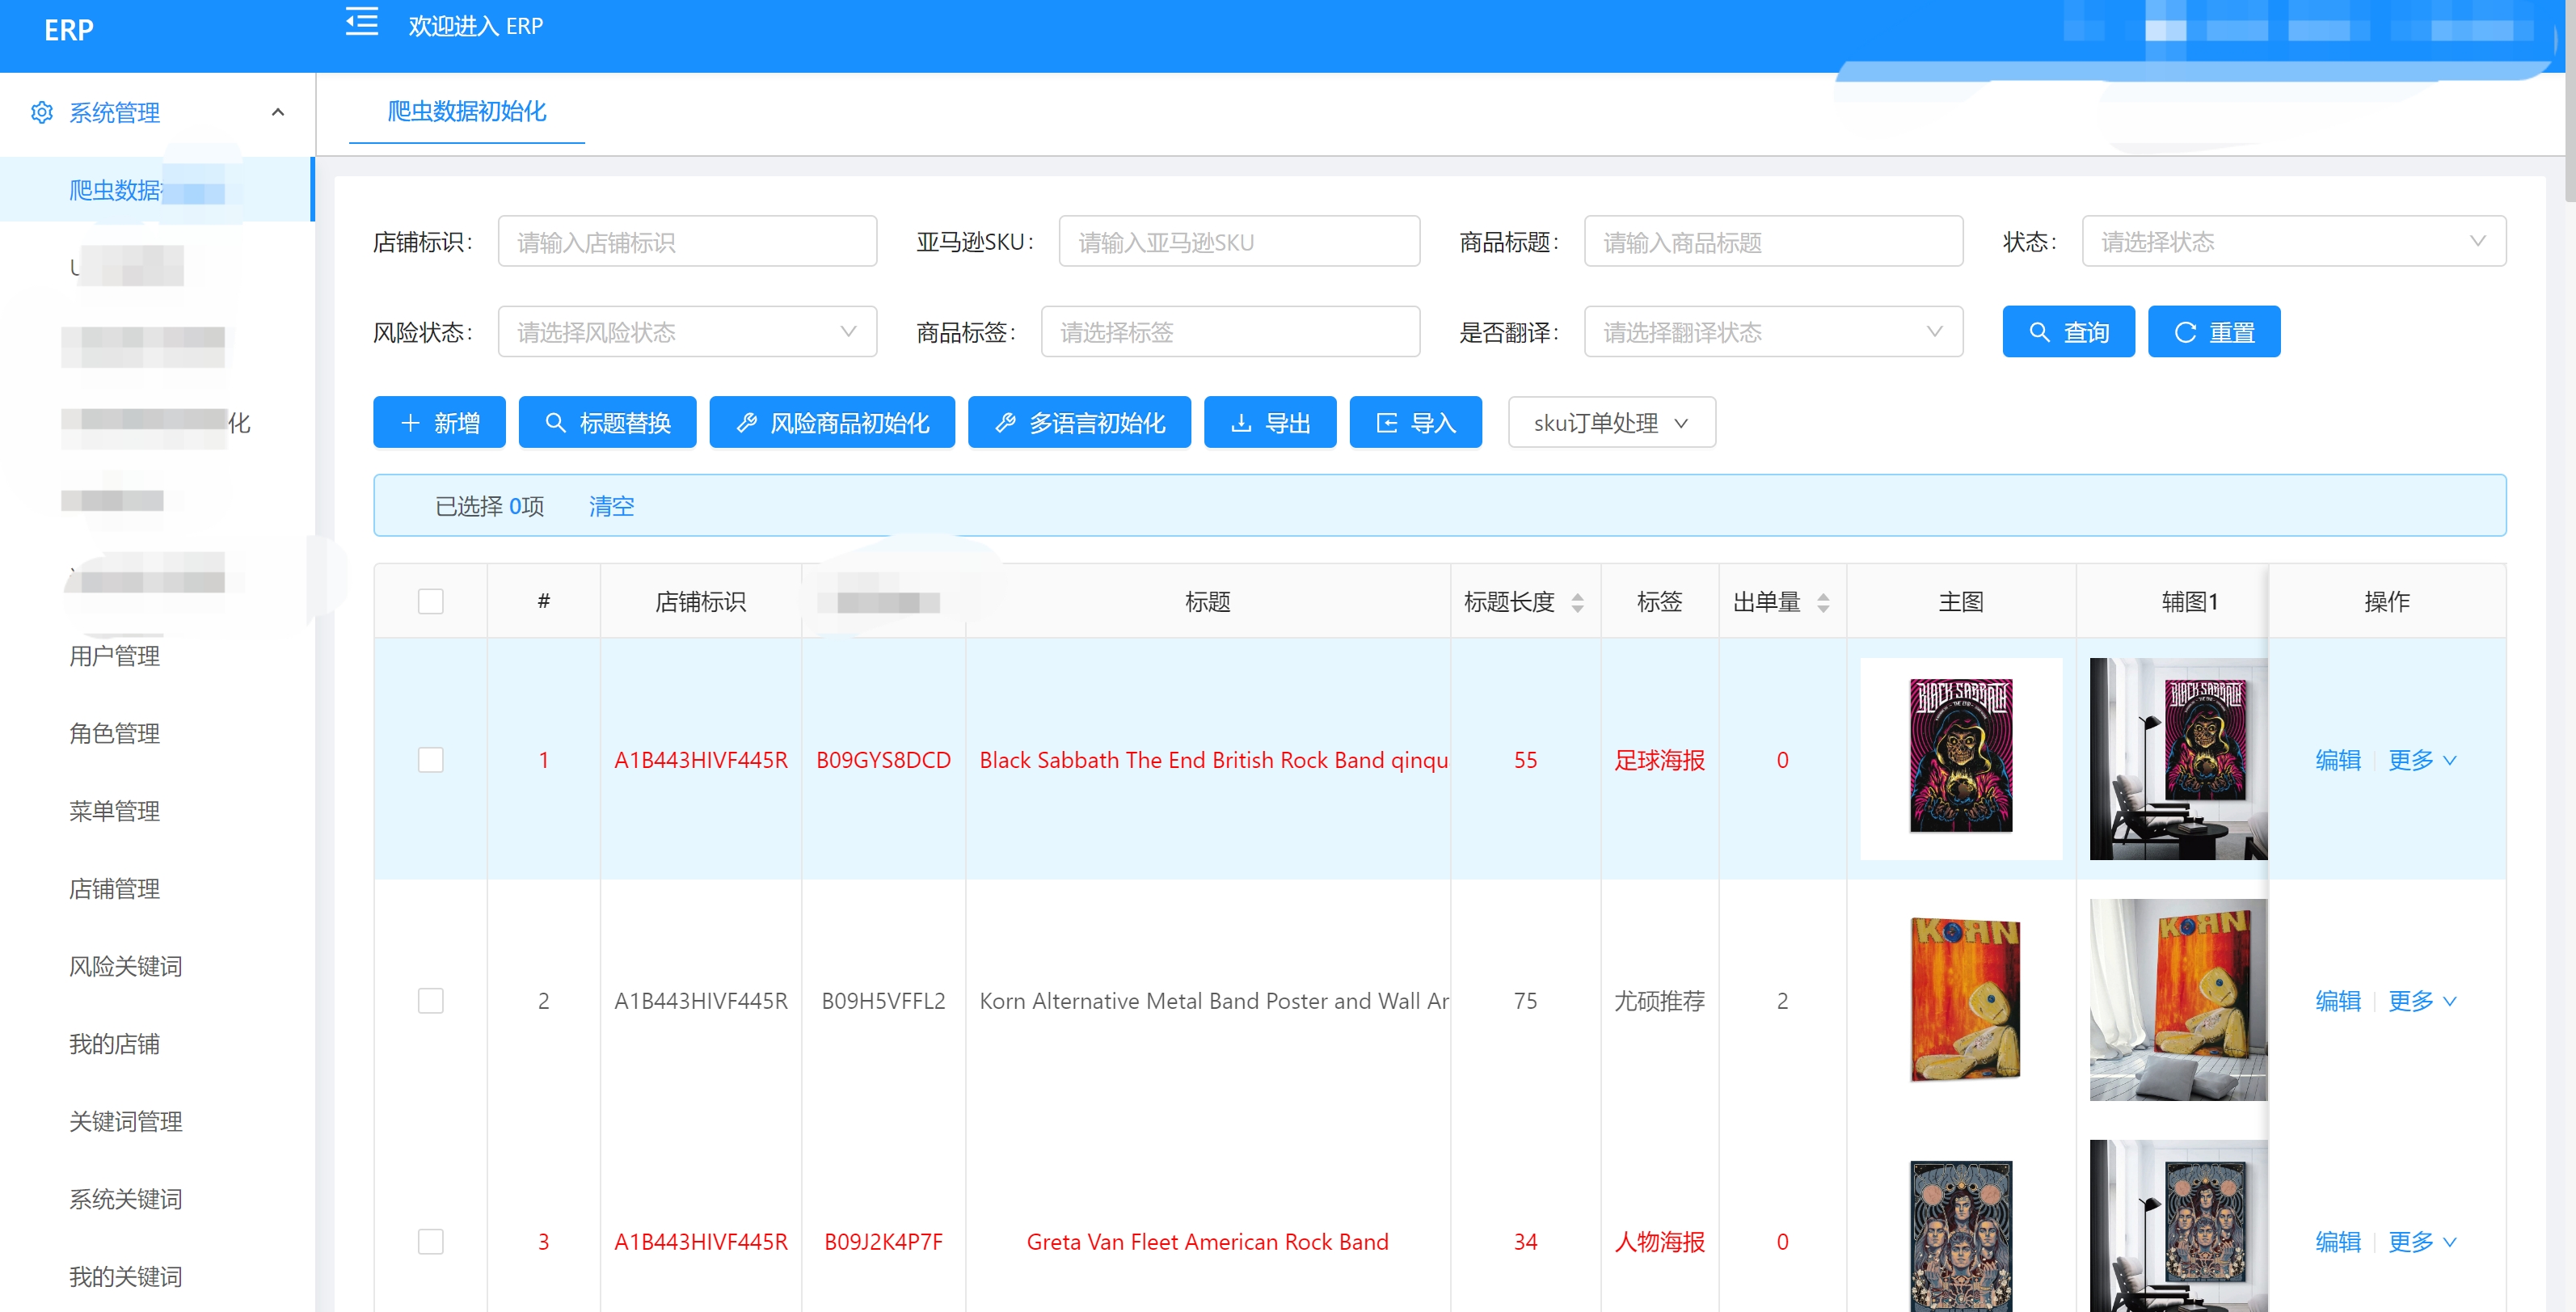Image resolution: width=2576 pixels, height=1312 pixels.
Task: Click 编辑 for the Korn row
Action: 2338,1001
